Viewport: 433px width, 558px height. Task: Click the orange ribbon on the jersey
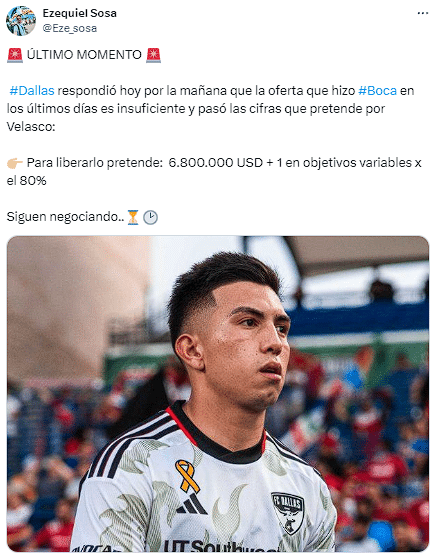[x=187, y=475]
